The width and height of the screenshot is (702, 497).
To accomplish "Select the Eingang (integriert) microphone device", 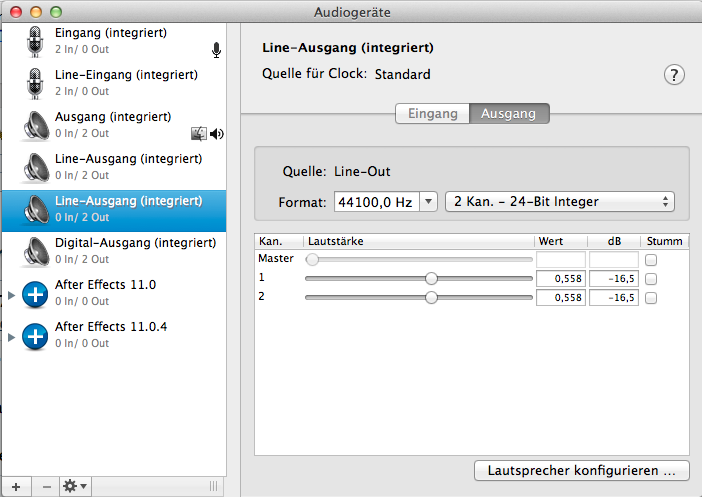I will click(110, 40).
